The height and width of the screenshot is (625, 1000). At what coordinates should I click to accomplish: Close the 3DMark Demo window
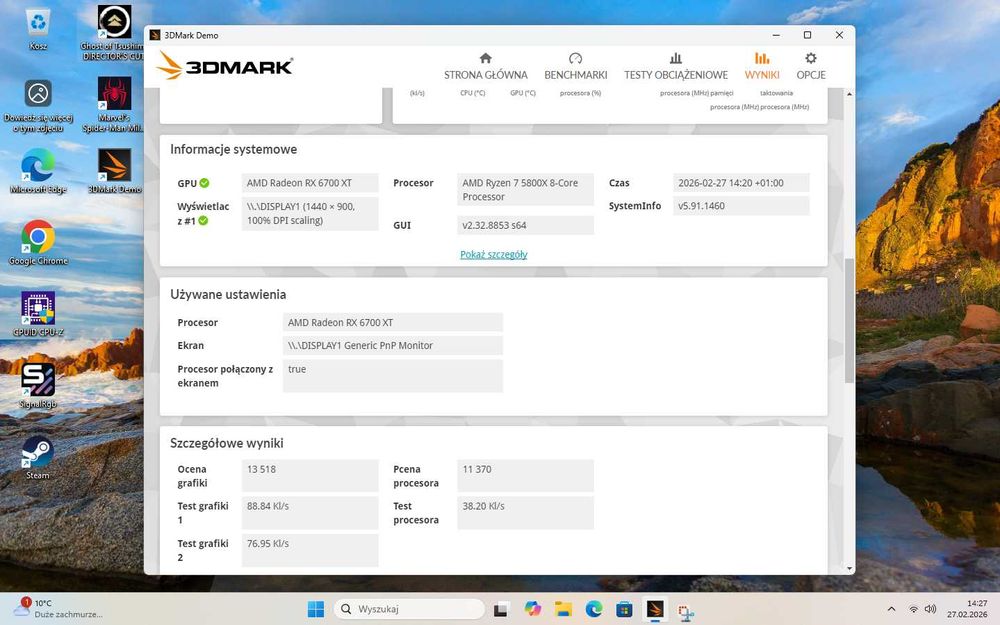pos(839,35)
